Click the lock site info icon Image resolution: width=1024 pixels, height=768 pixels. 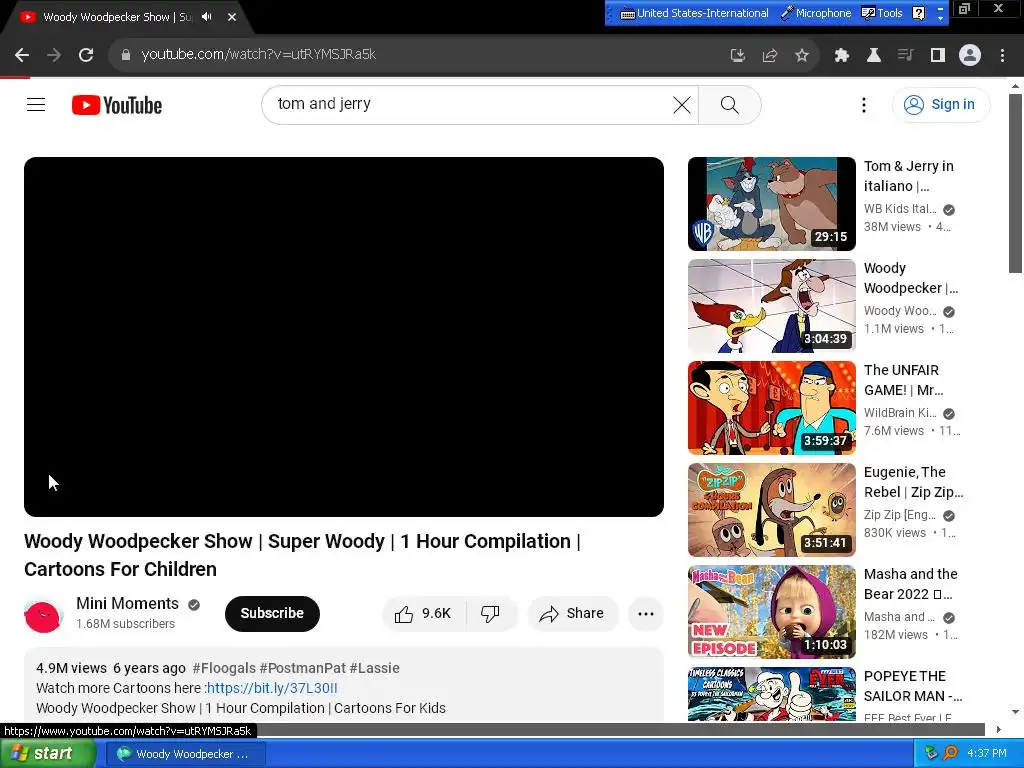coord(125,55)
